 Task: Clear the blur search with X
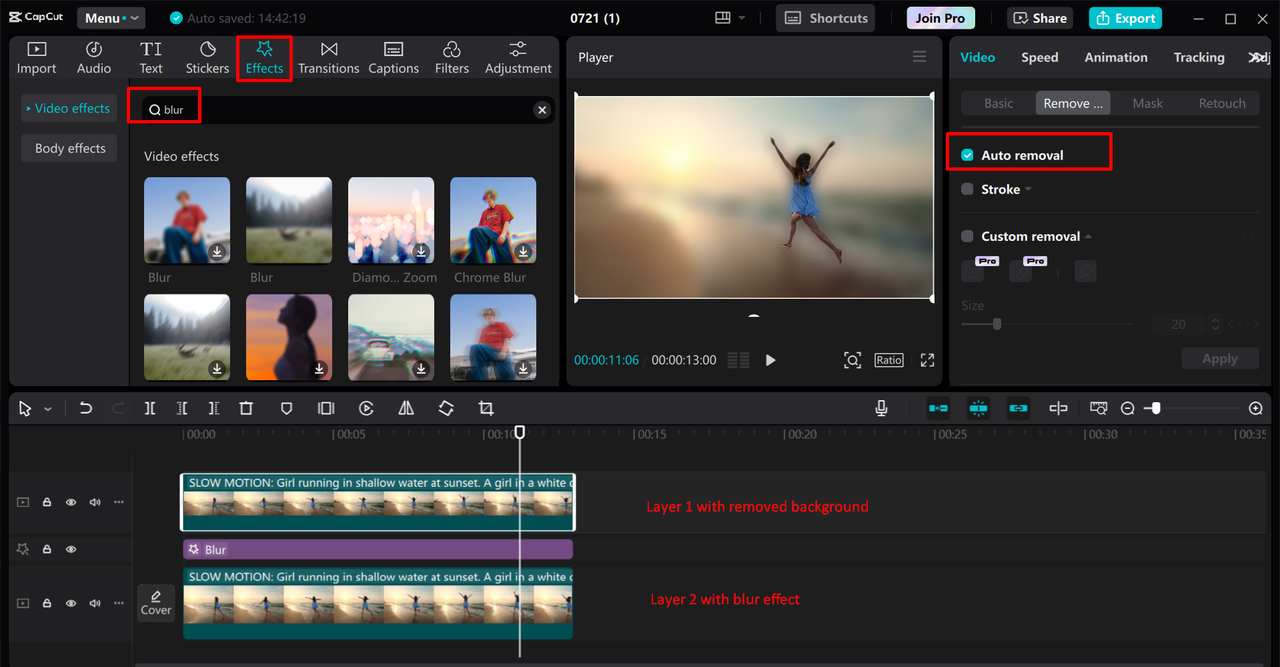click(542, 110)
